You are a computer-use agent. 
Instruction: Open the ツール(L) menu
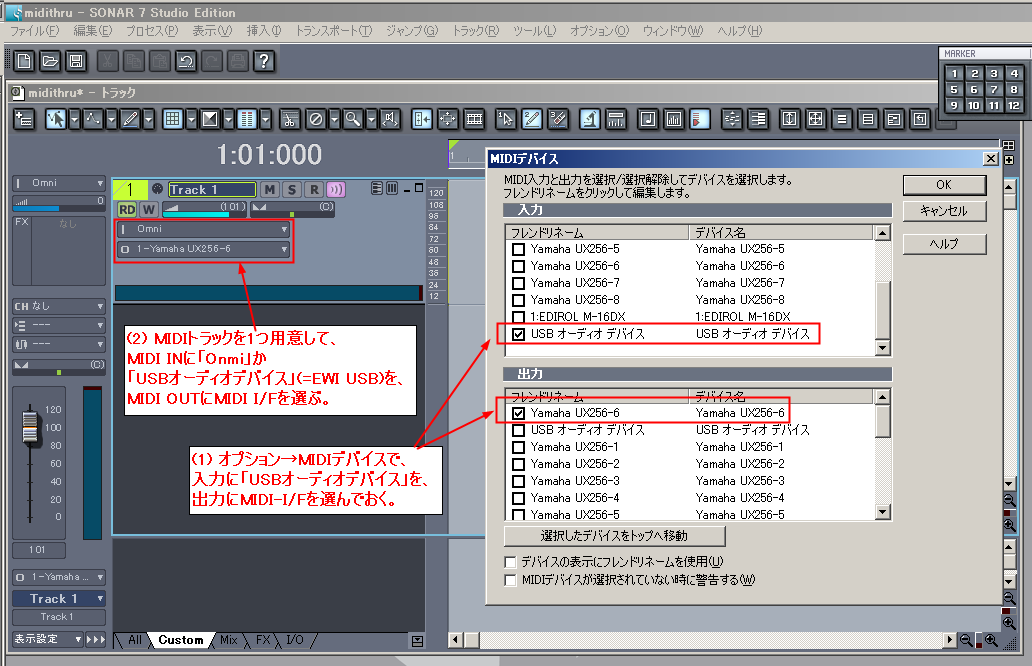click(x=534, y=31)
